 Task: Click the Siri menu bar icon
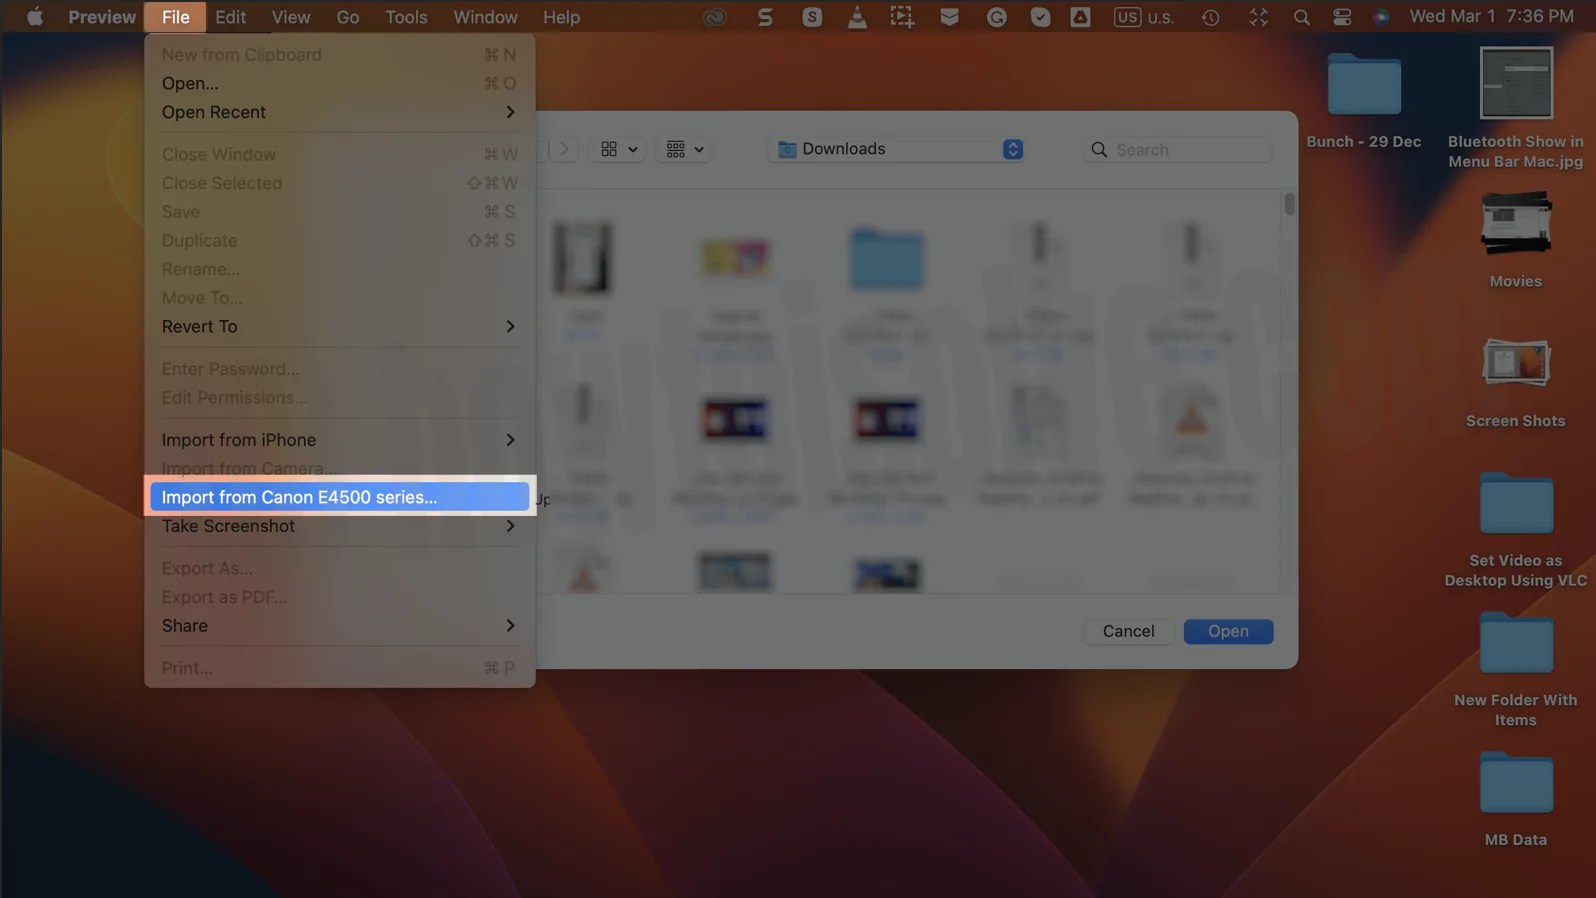[x=1381, y=17]
